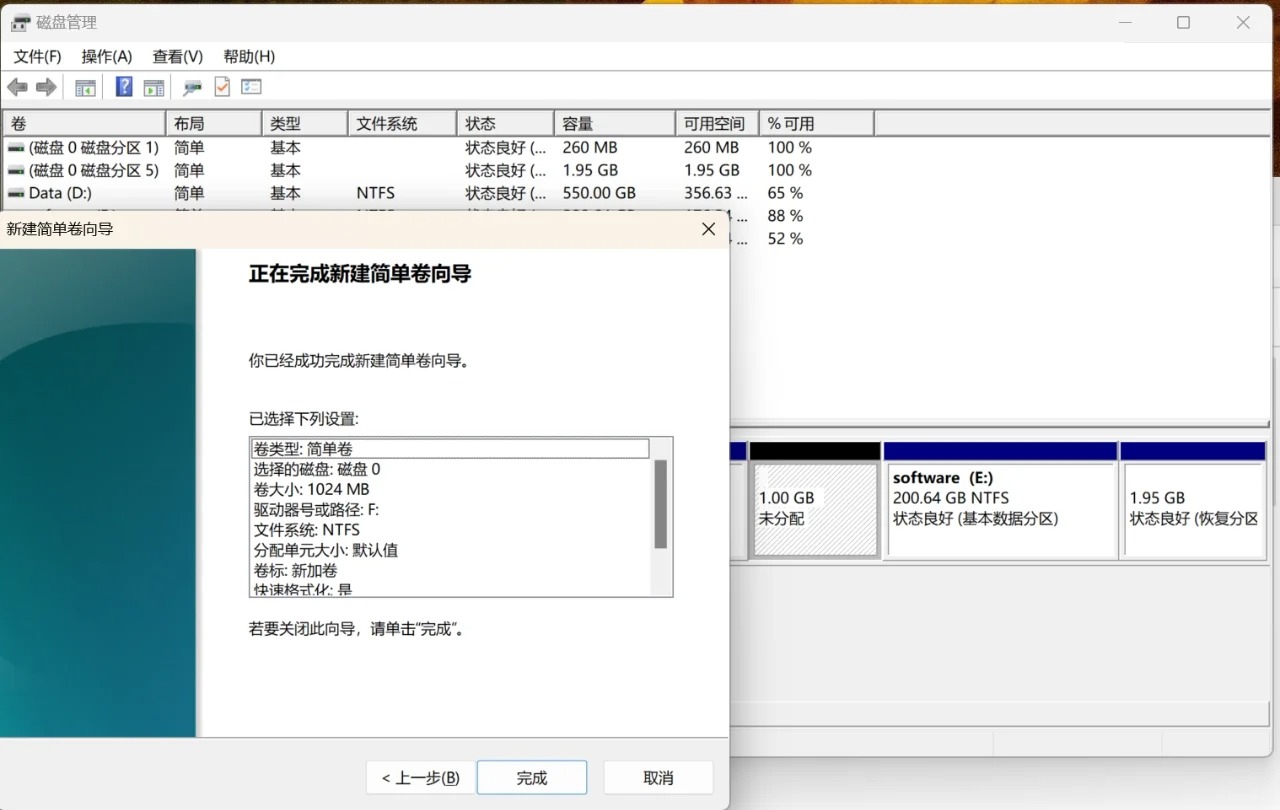Sort by the 文件系统 column header
The width and height of the screenshot is (1280, 810).
point(402,124)
